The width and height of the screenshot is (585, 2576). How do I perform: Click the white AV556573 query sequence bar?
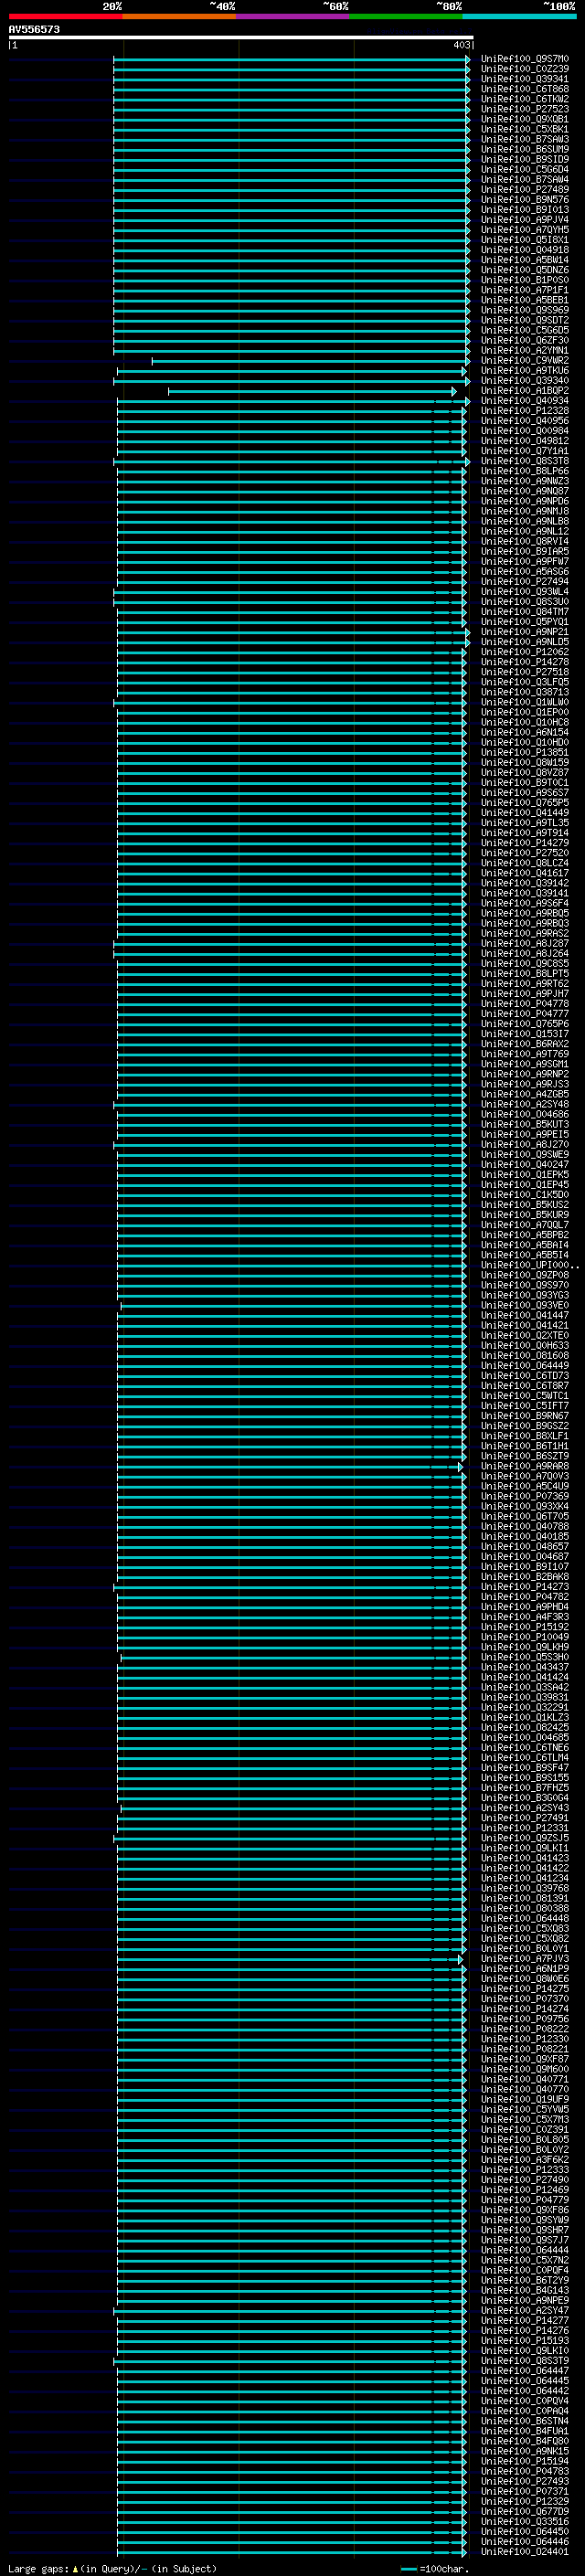[241, 38]
